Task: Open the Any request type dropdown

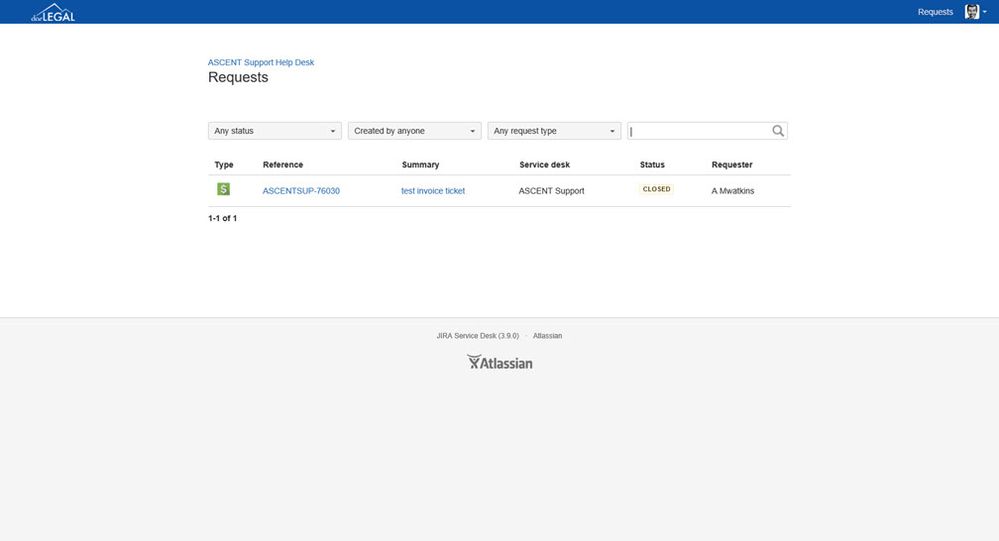Action: point(554,131)
